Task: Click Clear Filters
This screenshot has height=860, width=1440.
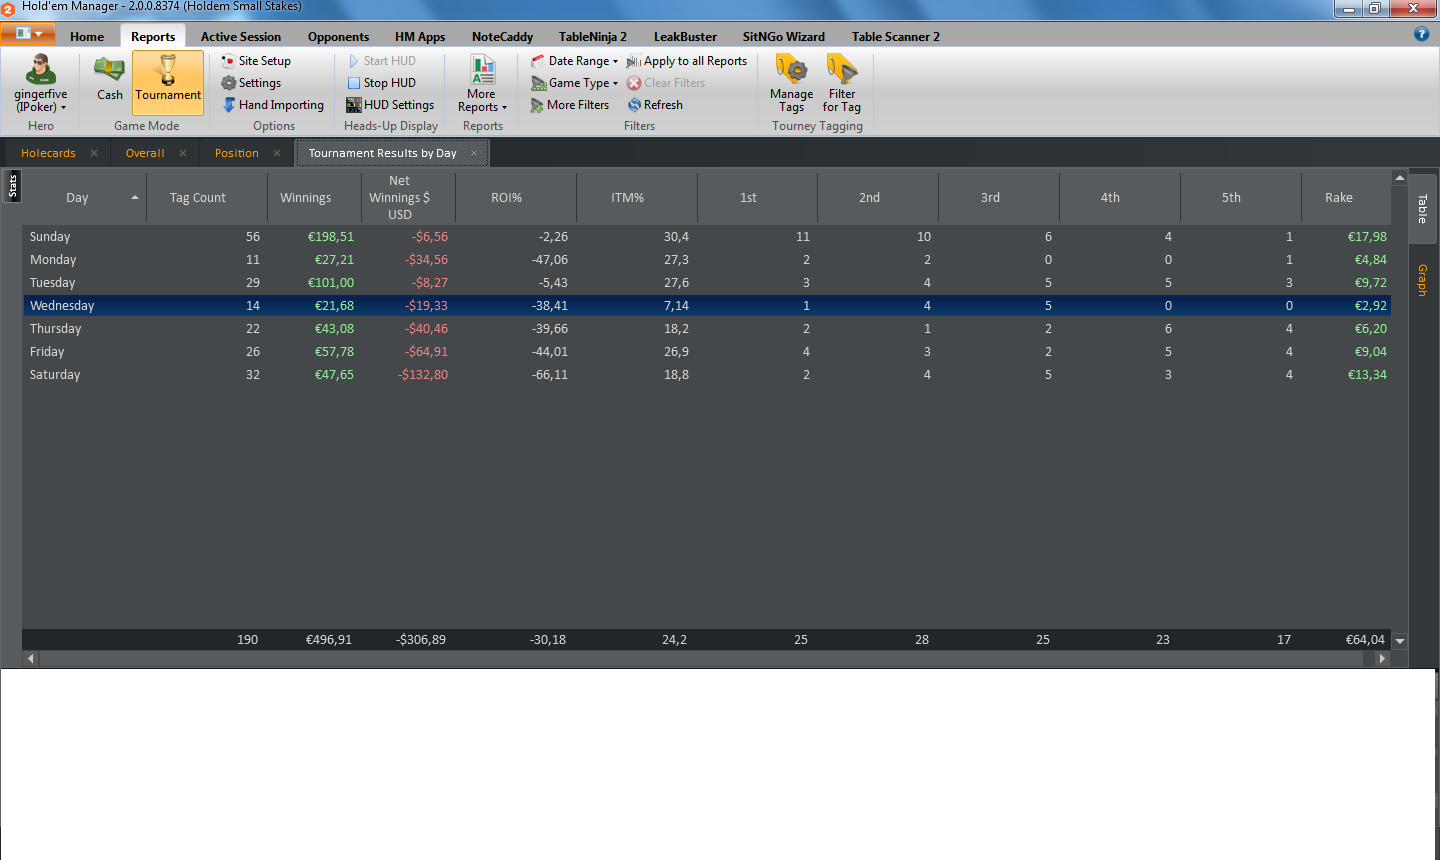Action: coord(666,83)
